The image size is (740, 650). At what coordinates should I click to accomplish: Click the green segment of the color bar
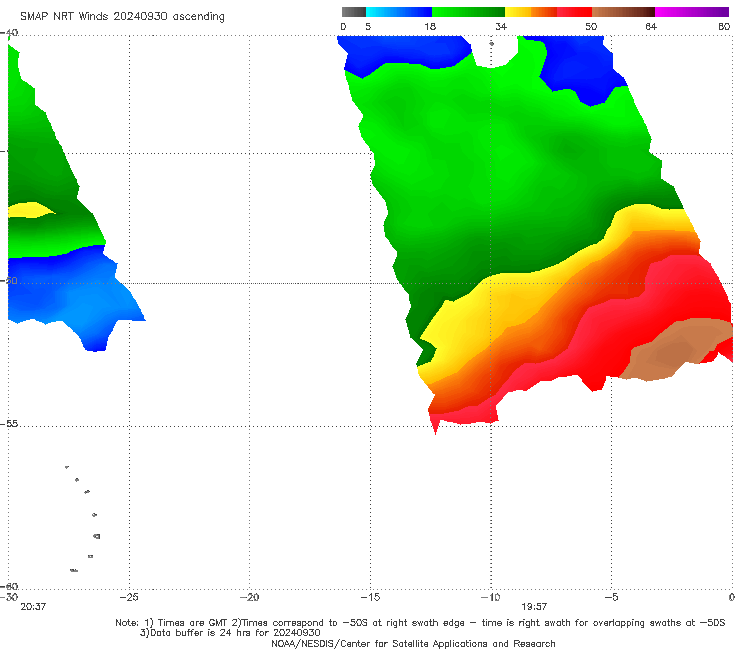point(468,12)
